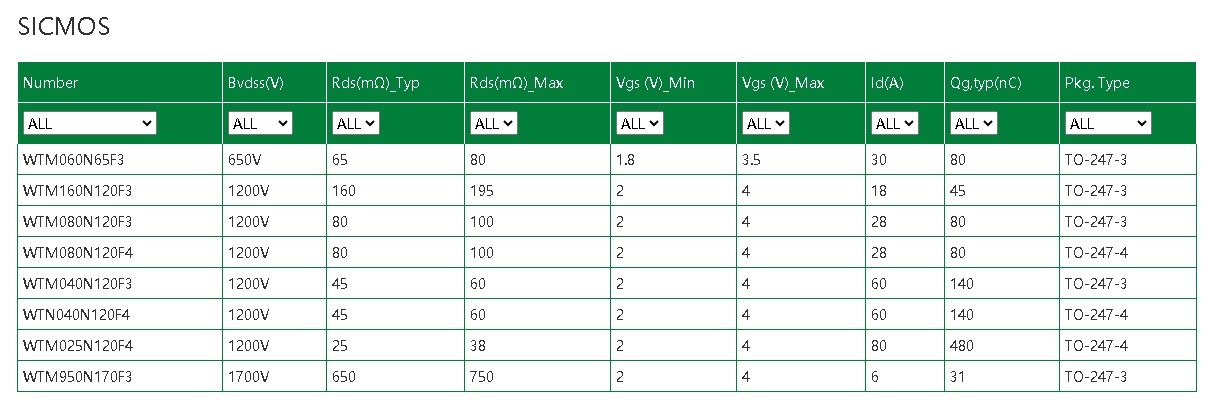Viewport: 1215px width, 416px height.
Task: Click the WTM950N170F3 part number
Action: click(77, 377)
